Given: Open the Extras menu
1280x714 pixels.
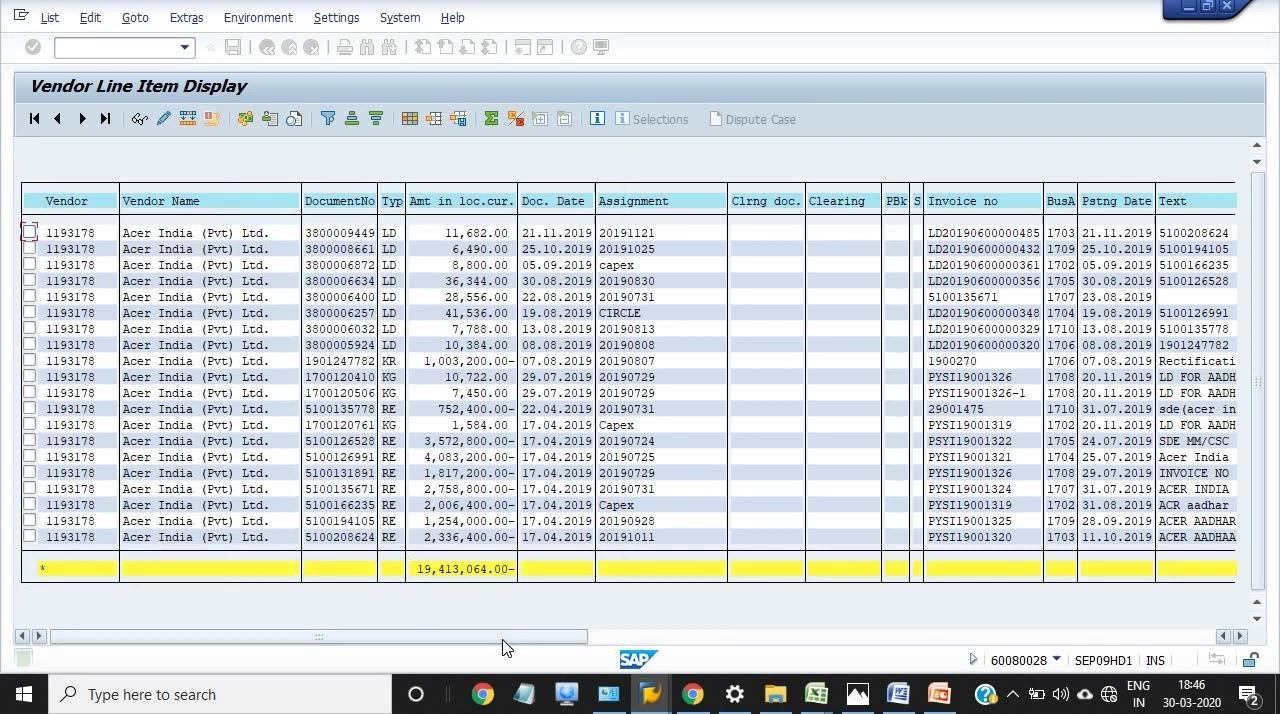Looking at the screenshot, I should (x=186, y=18).
